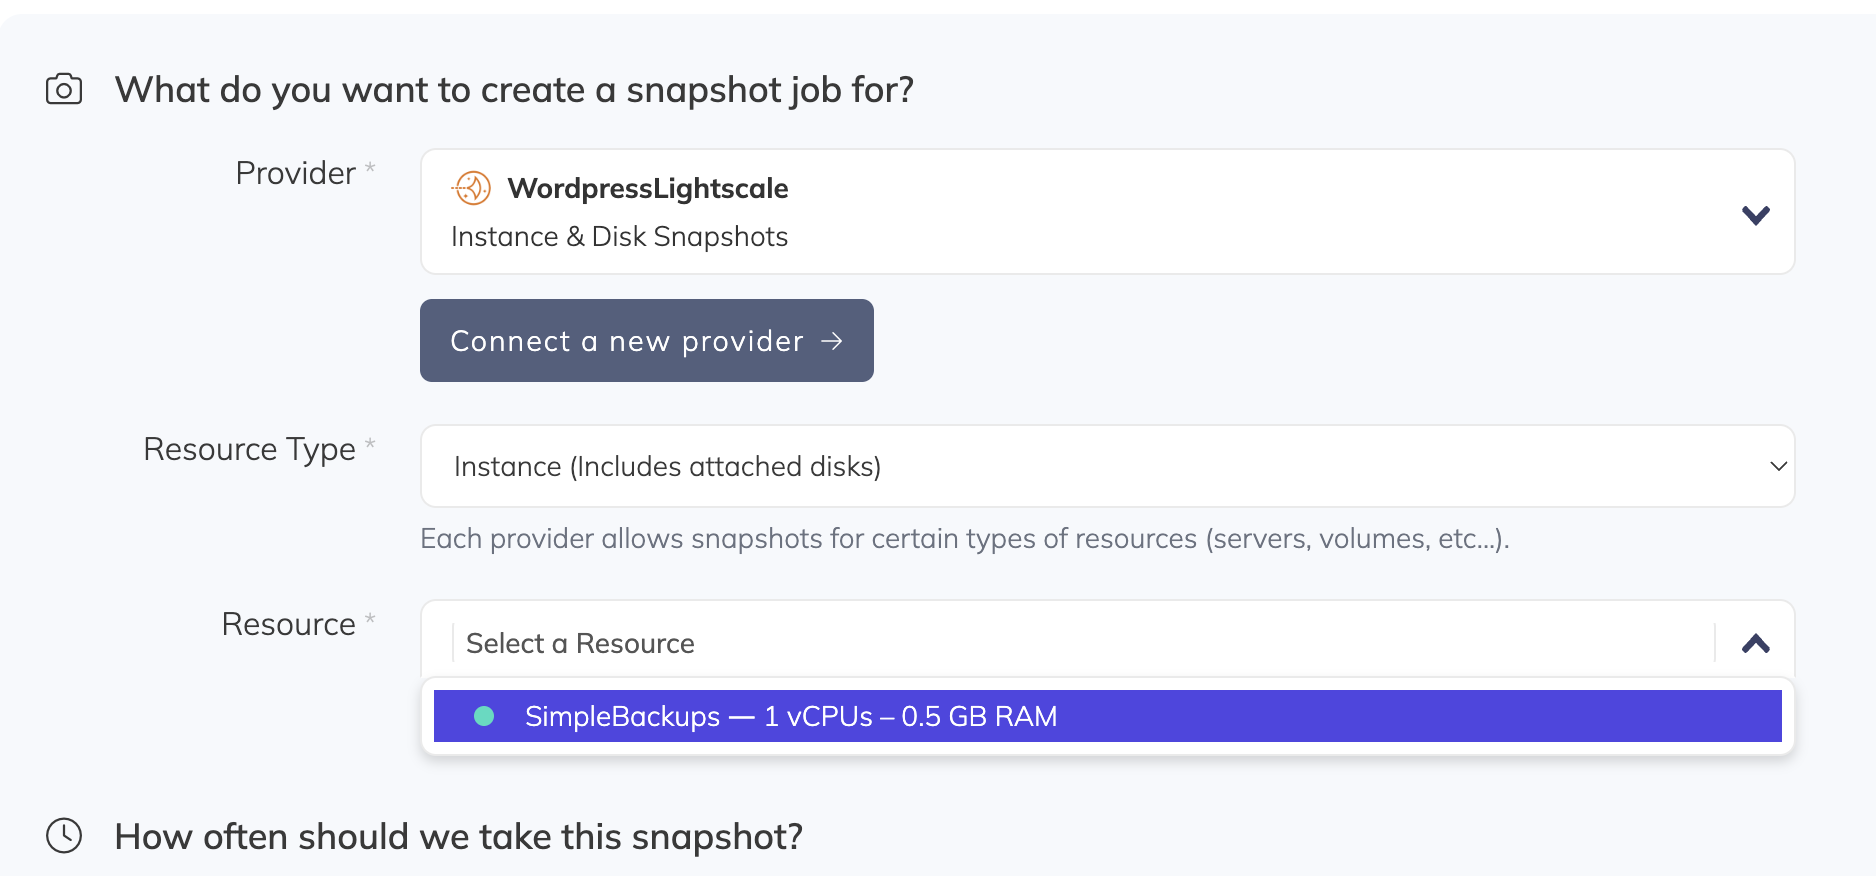The width and height of the screenshot is (1876, 876).
Task: Click the snapshot job creation heading
Action: (515, 89)
